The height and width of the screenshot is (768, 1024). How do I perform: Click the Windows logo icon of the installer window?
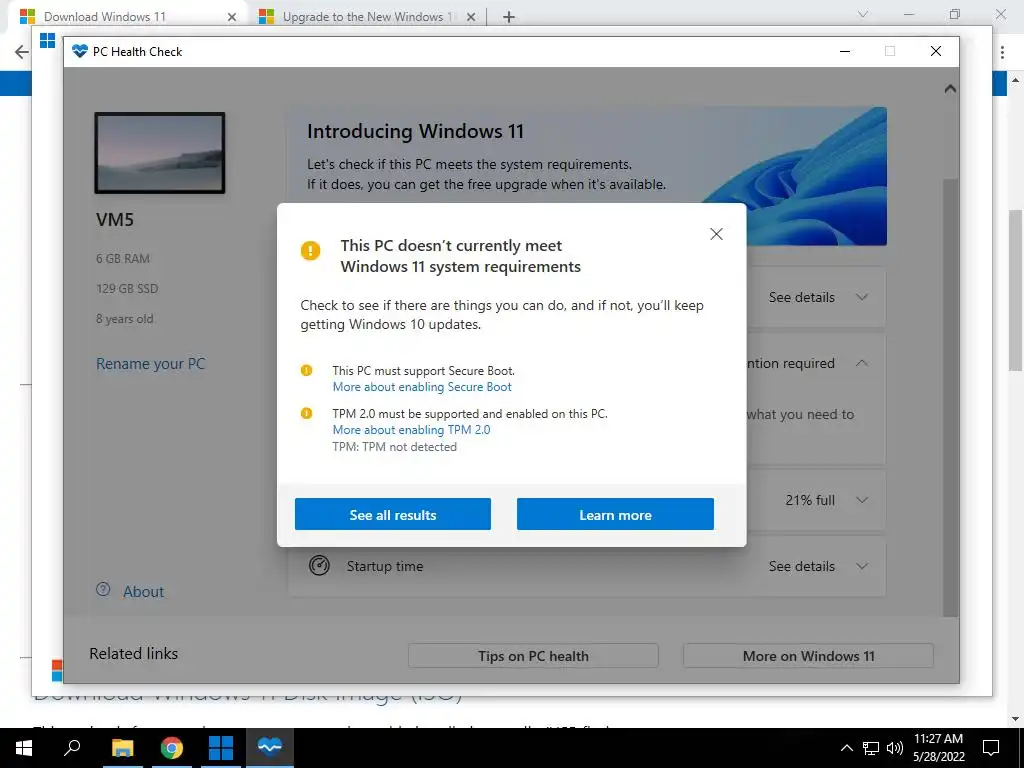(x=48, y=40)
